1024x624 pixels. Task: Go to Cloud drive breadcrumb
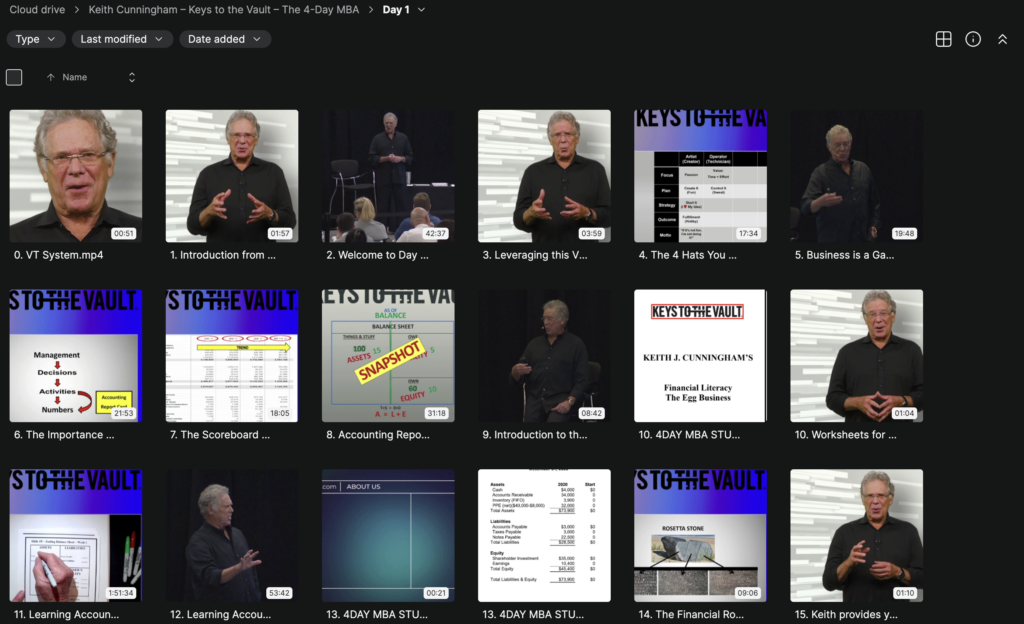click(x=37, y=10)
